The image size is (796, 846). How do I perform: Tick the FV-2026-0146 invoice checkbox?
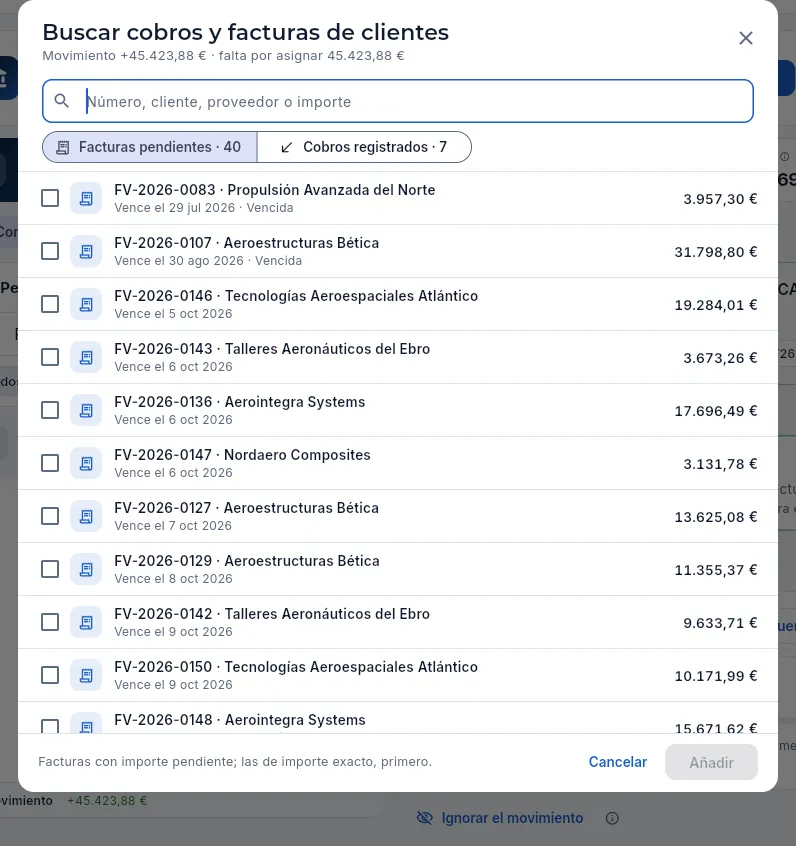[x=50, y=304]
